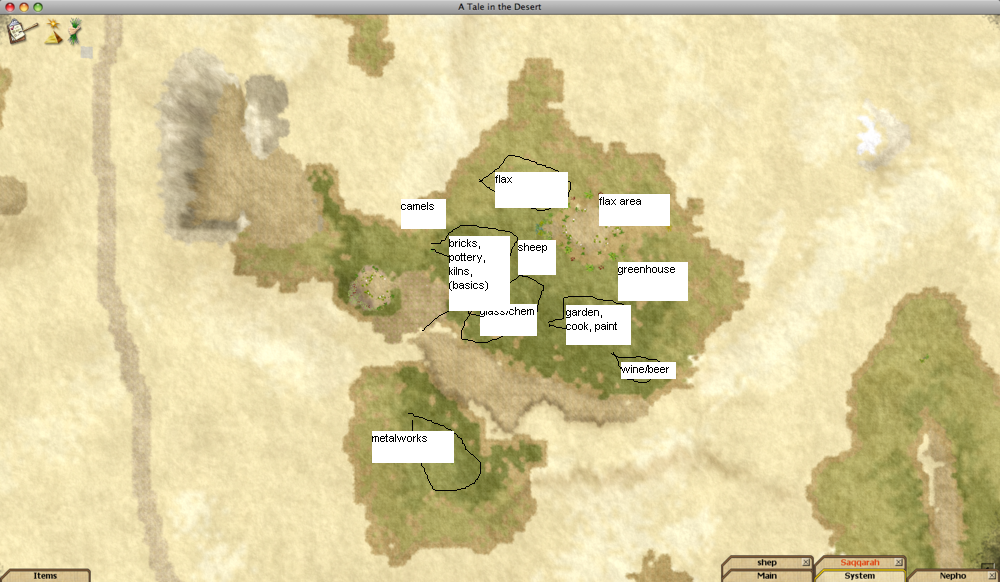Open the clipboard checklist with quill icon
The image size is (1000, 582).
20,31
